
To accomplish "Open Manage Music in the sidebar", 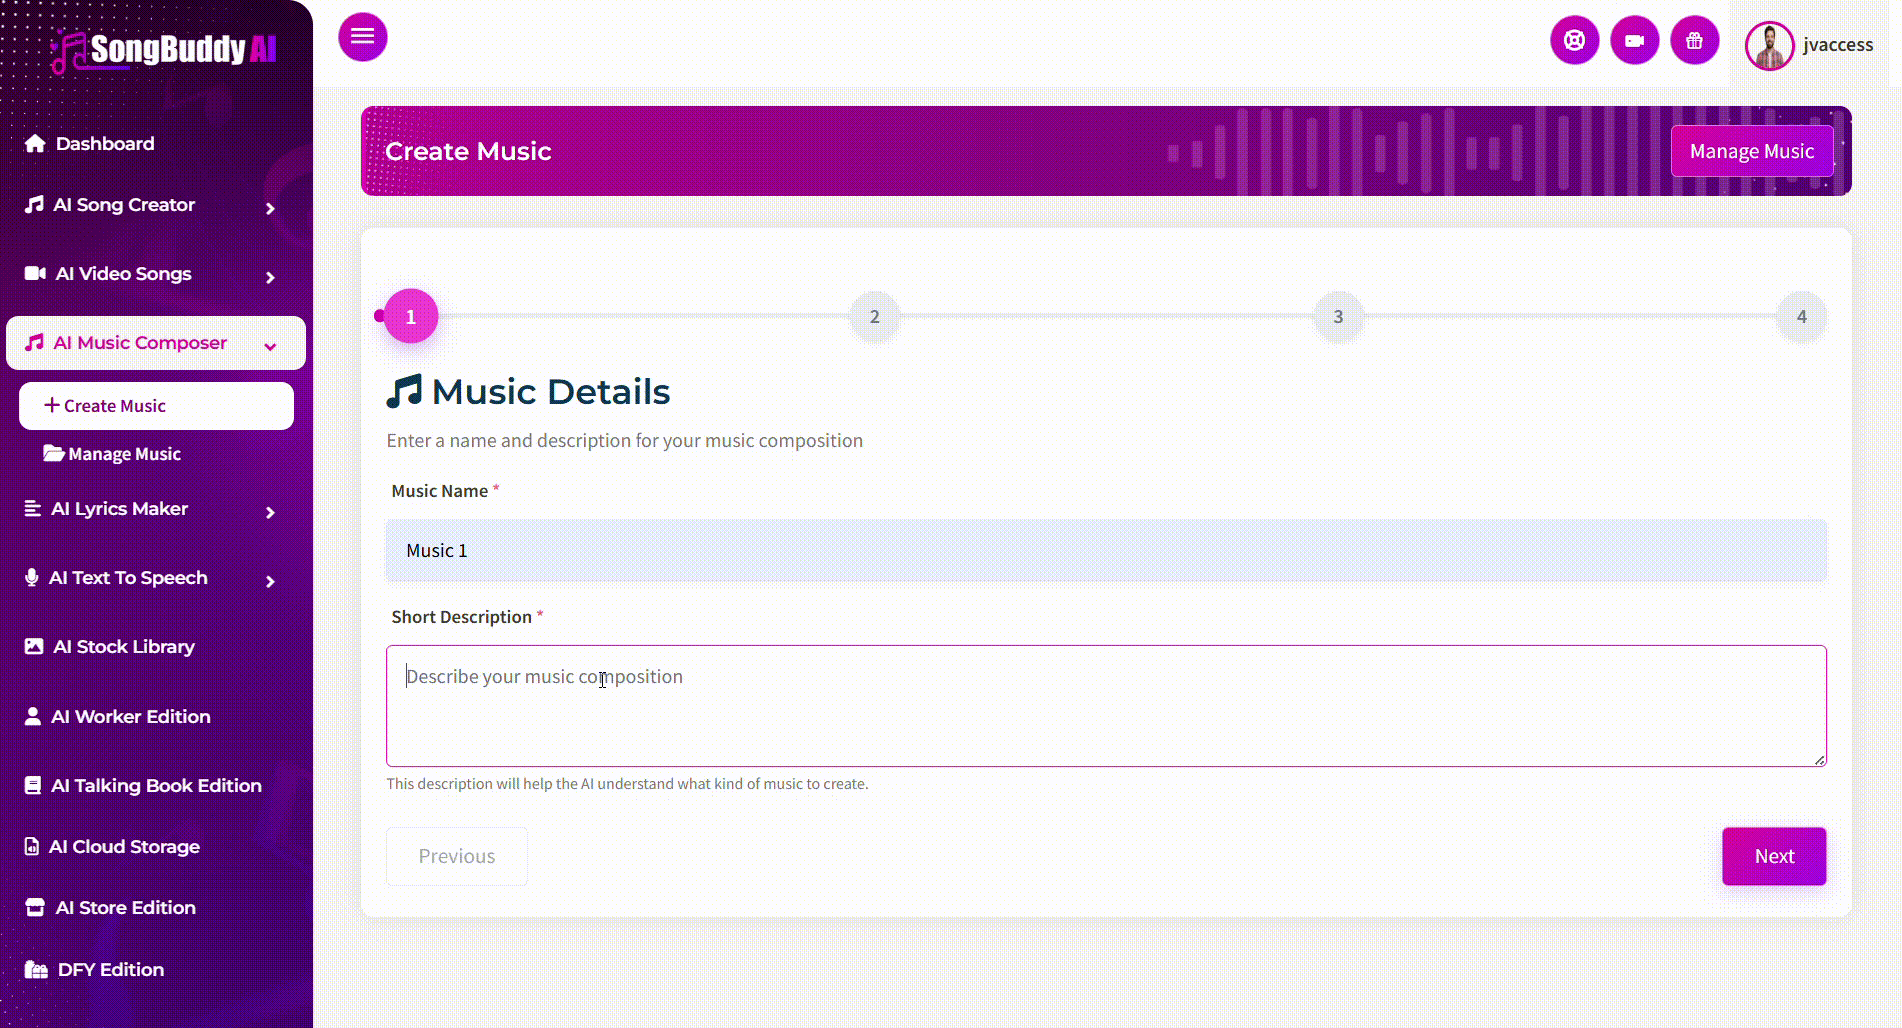I will [124, 454].
